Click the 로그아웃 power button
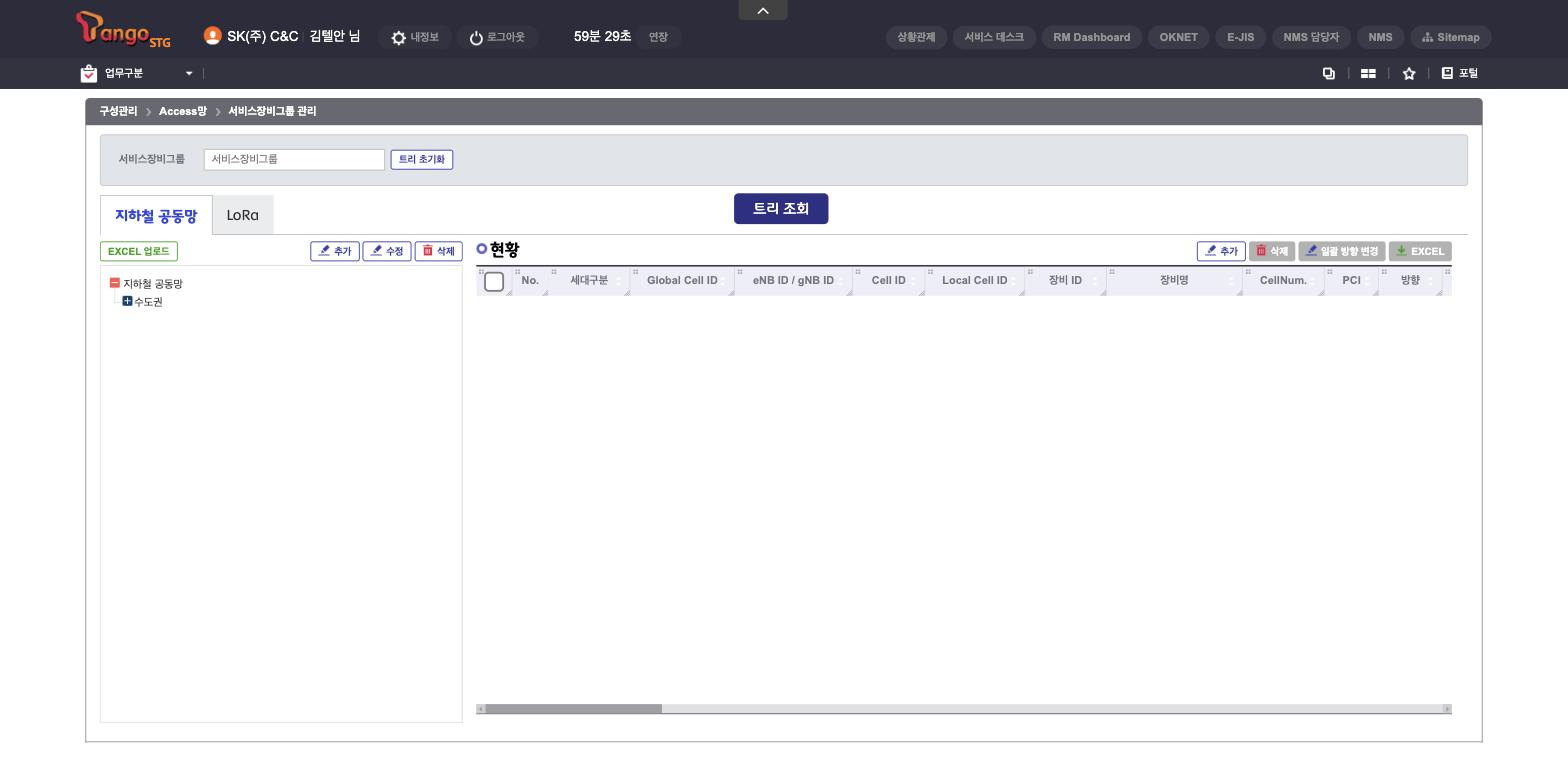 [497, 37]
